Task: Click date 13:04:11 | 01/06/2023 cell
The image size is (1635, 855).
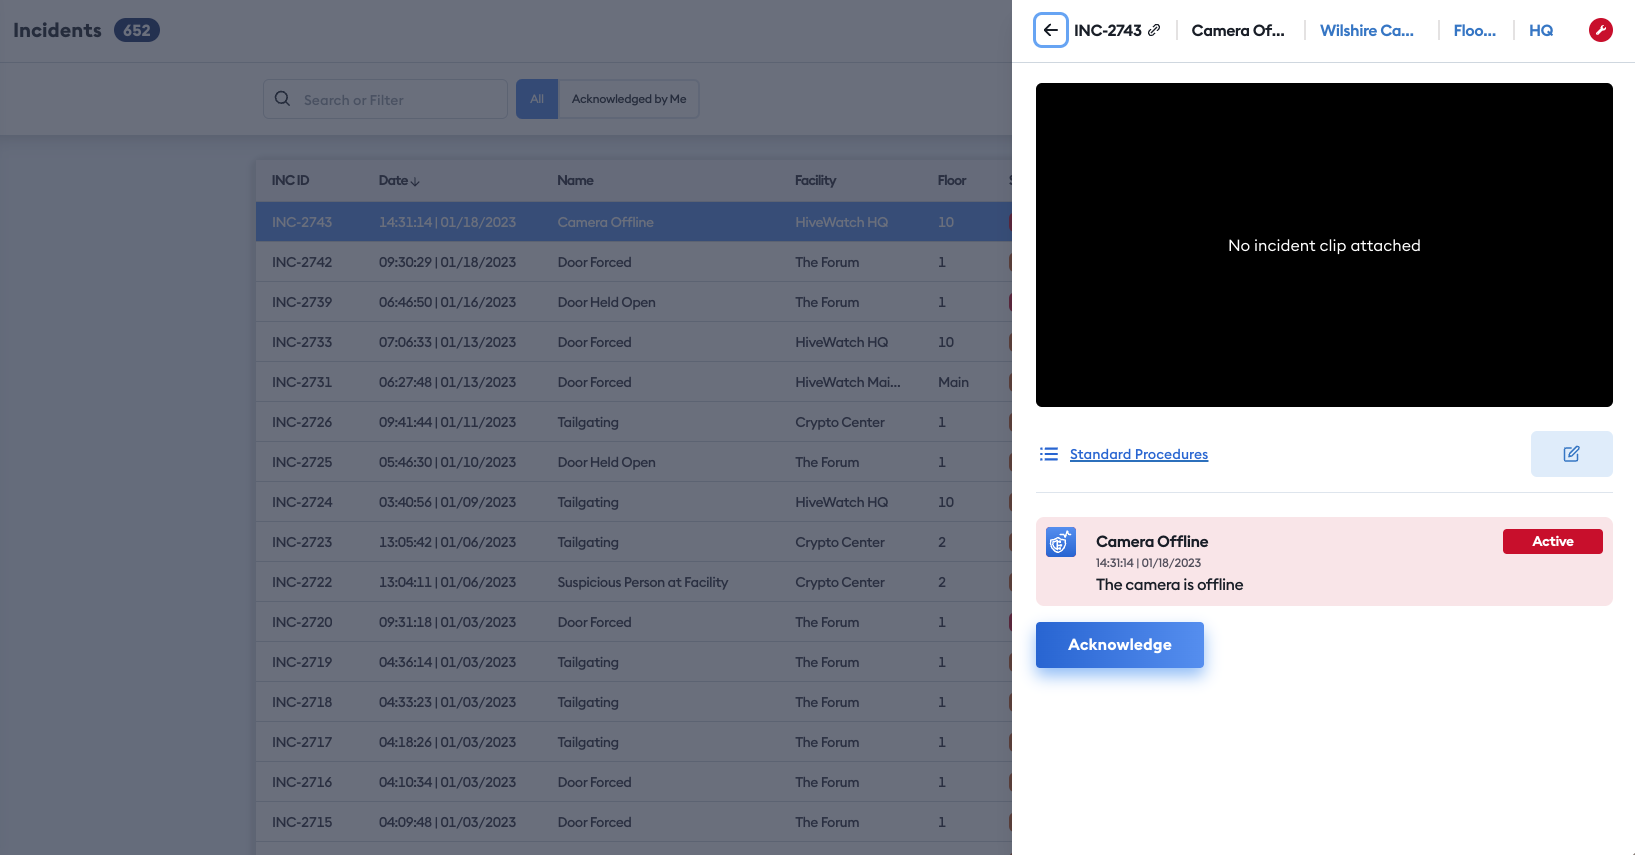Action: click(x=447, y=582)
